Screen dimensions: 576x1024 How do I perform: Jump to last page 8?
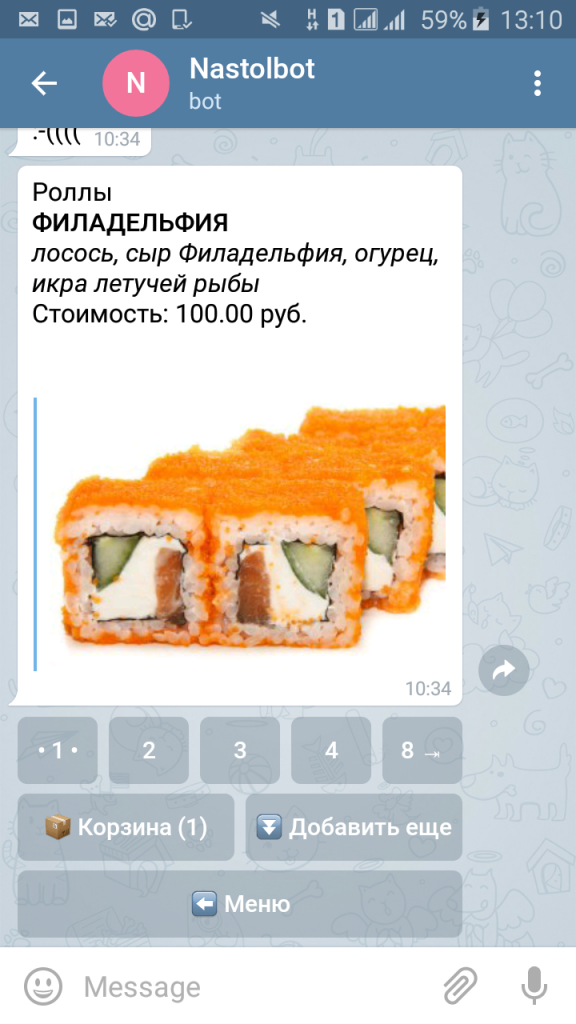pos(422,750)
